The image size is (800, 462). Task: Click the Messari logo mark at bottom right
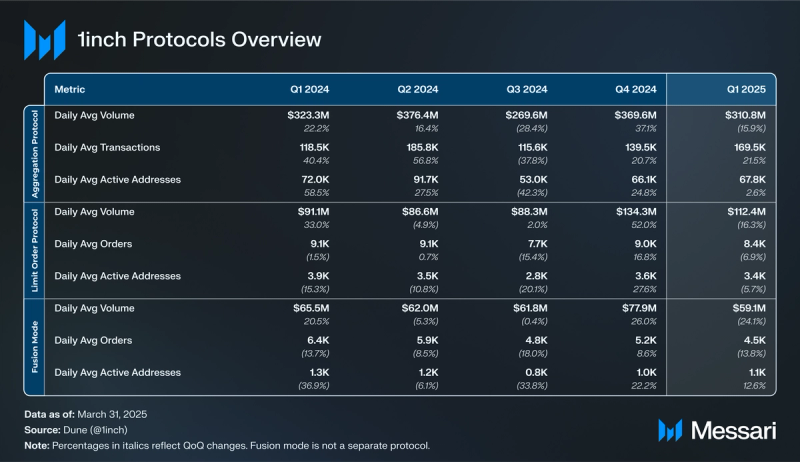[x=670, y=430]
